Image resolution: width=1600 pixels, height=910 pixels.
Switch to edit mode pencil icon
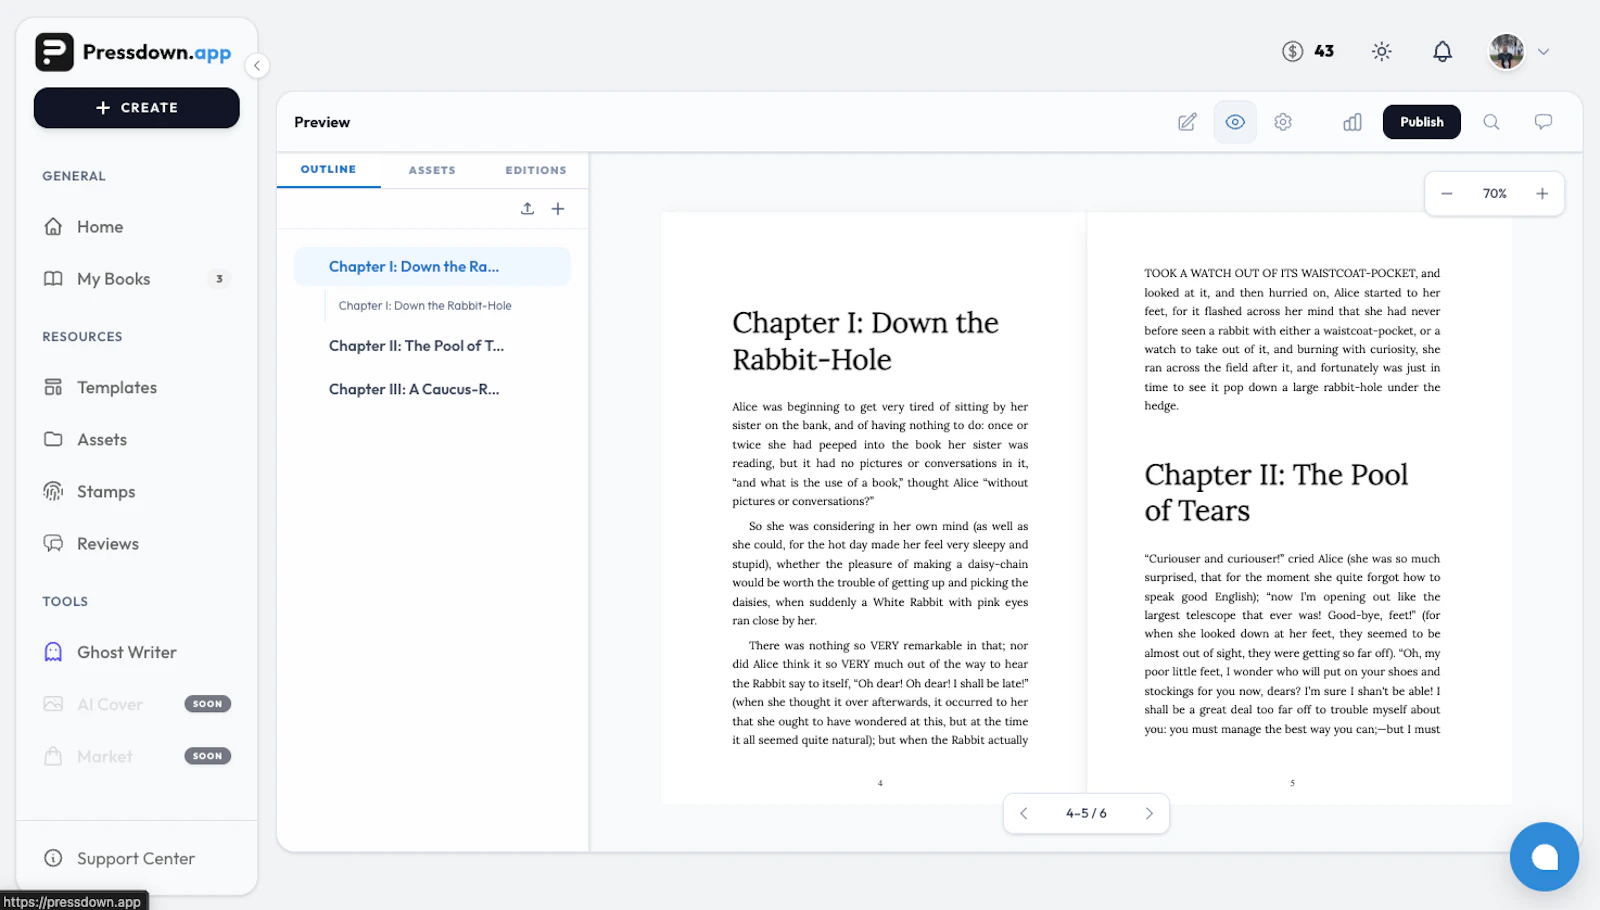[x=1187, y=122]
